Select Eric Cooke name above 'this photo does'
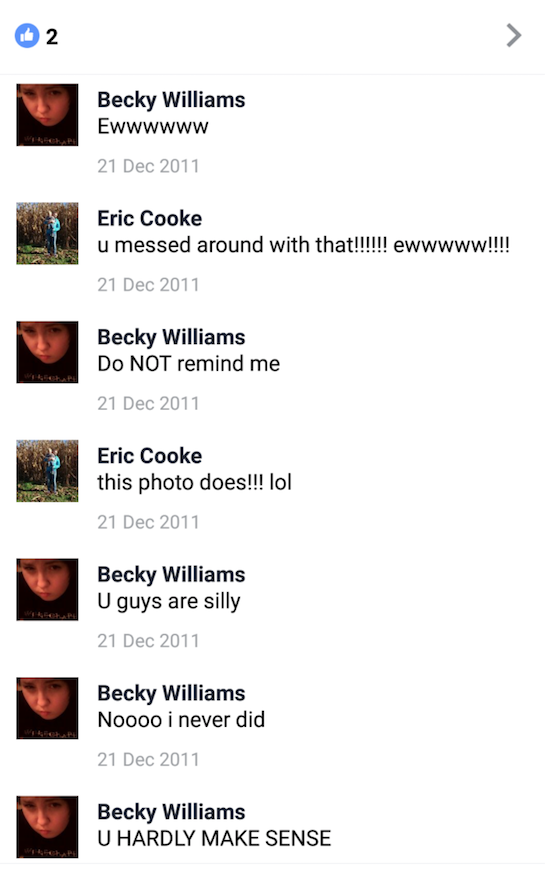Viewport: 545px width, 870px height. tap(149, 456)
